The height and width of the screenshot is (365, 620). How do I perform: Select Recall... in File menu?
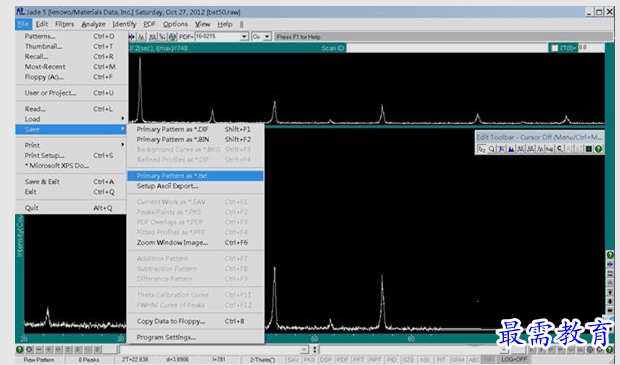[71, 57]
